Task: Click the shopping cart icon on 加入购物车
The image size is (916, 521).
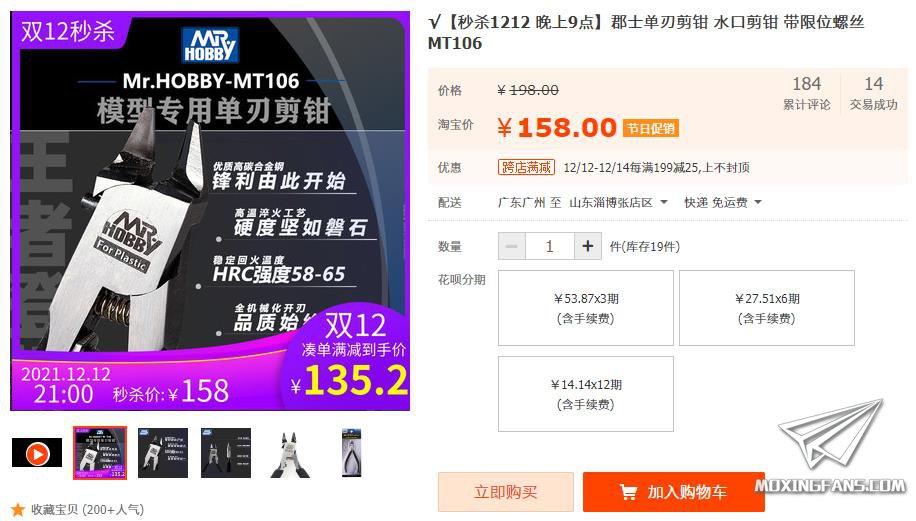Action: point(628,492)
